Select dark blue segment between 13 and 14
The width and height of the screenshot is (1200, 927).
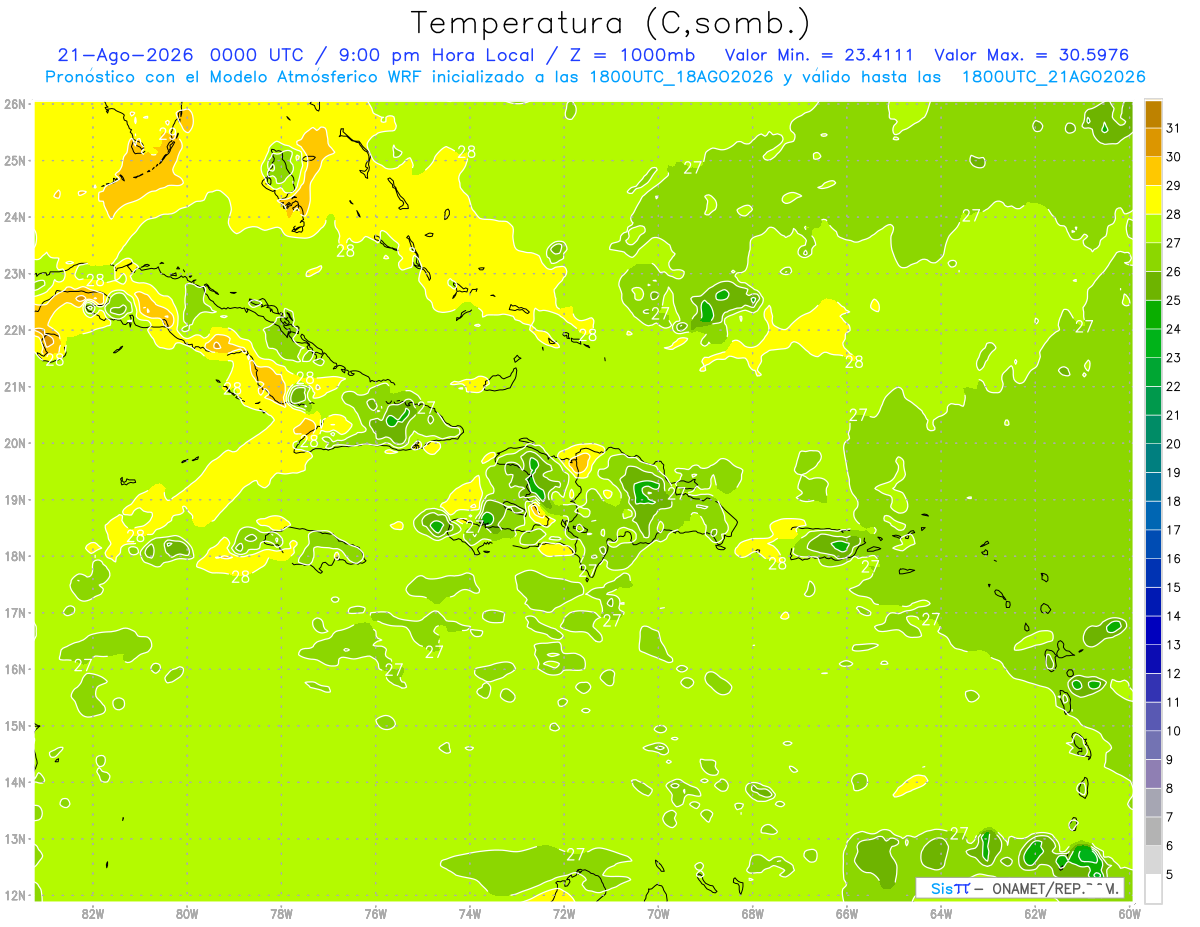coord(1153,630)
